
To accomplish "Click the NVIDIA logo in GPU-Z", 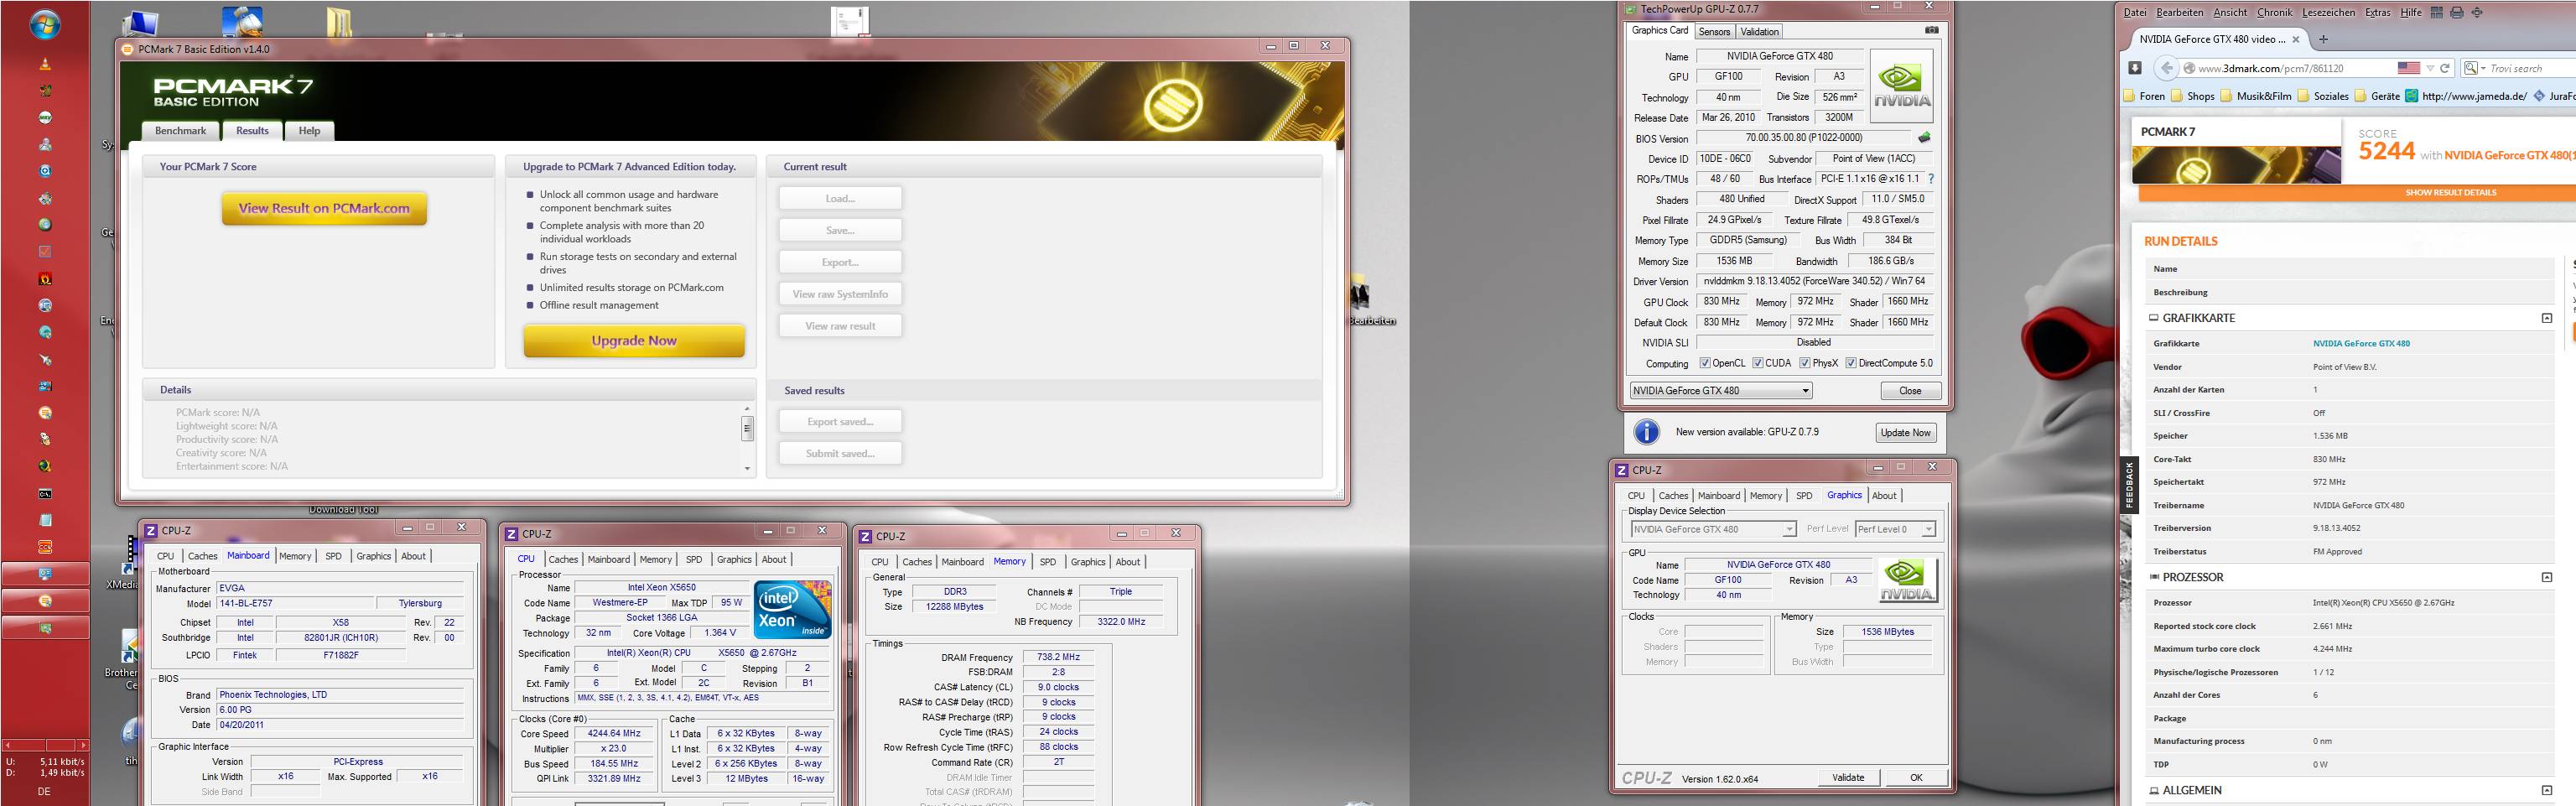I will [1901, 86].
